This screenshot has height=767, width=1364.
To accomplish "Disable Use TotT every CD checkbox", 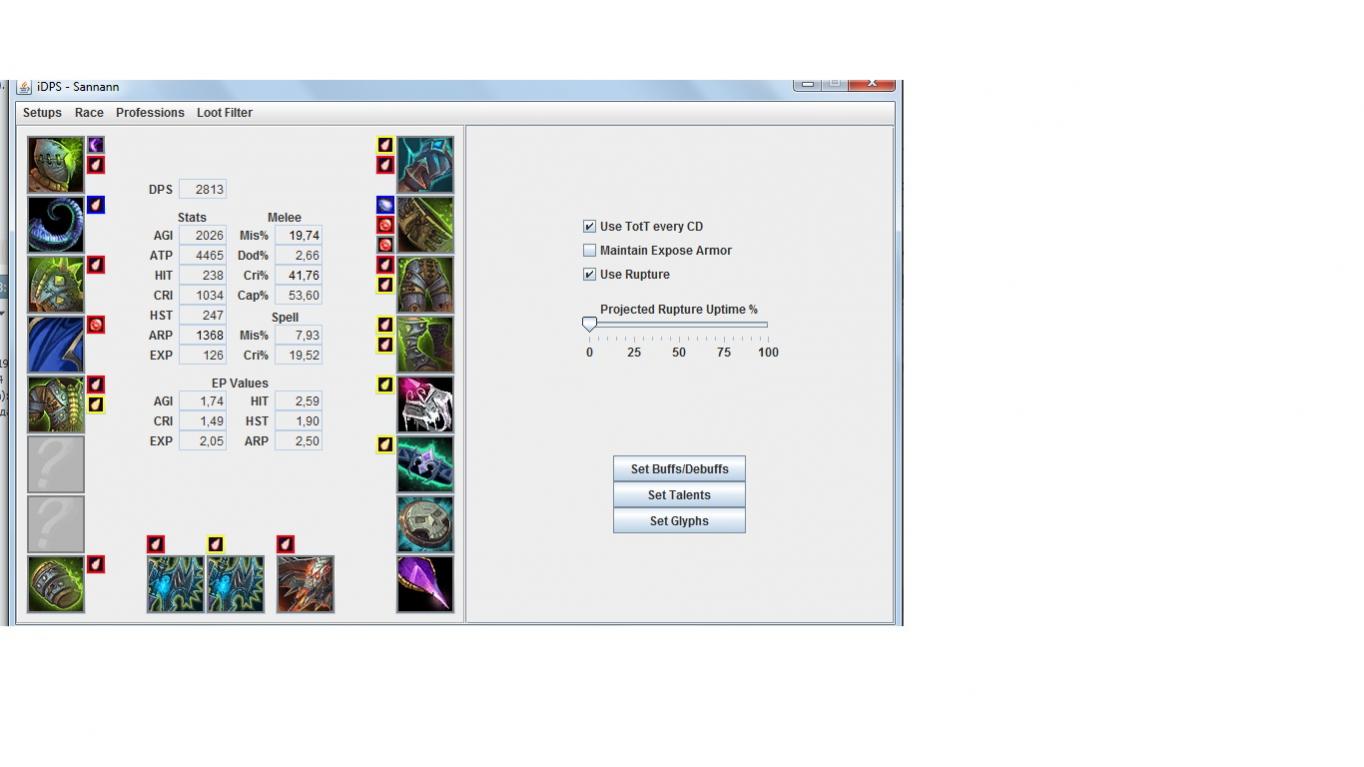I will pyautogui.click(x=590, y=227).
